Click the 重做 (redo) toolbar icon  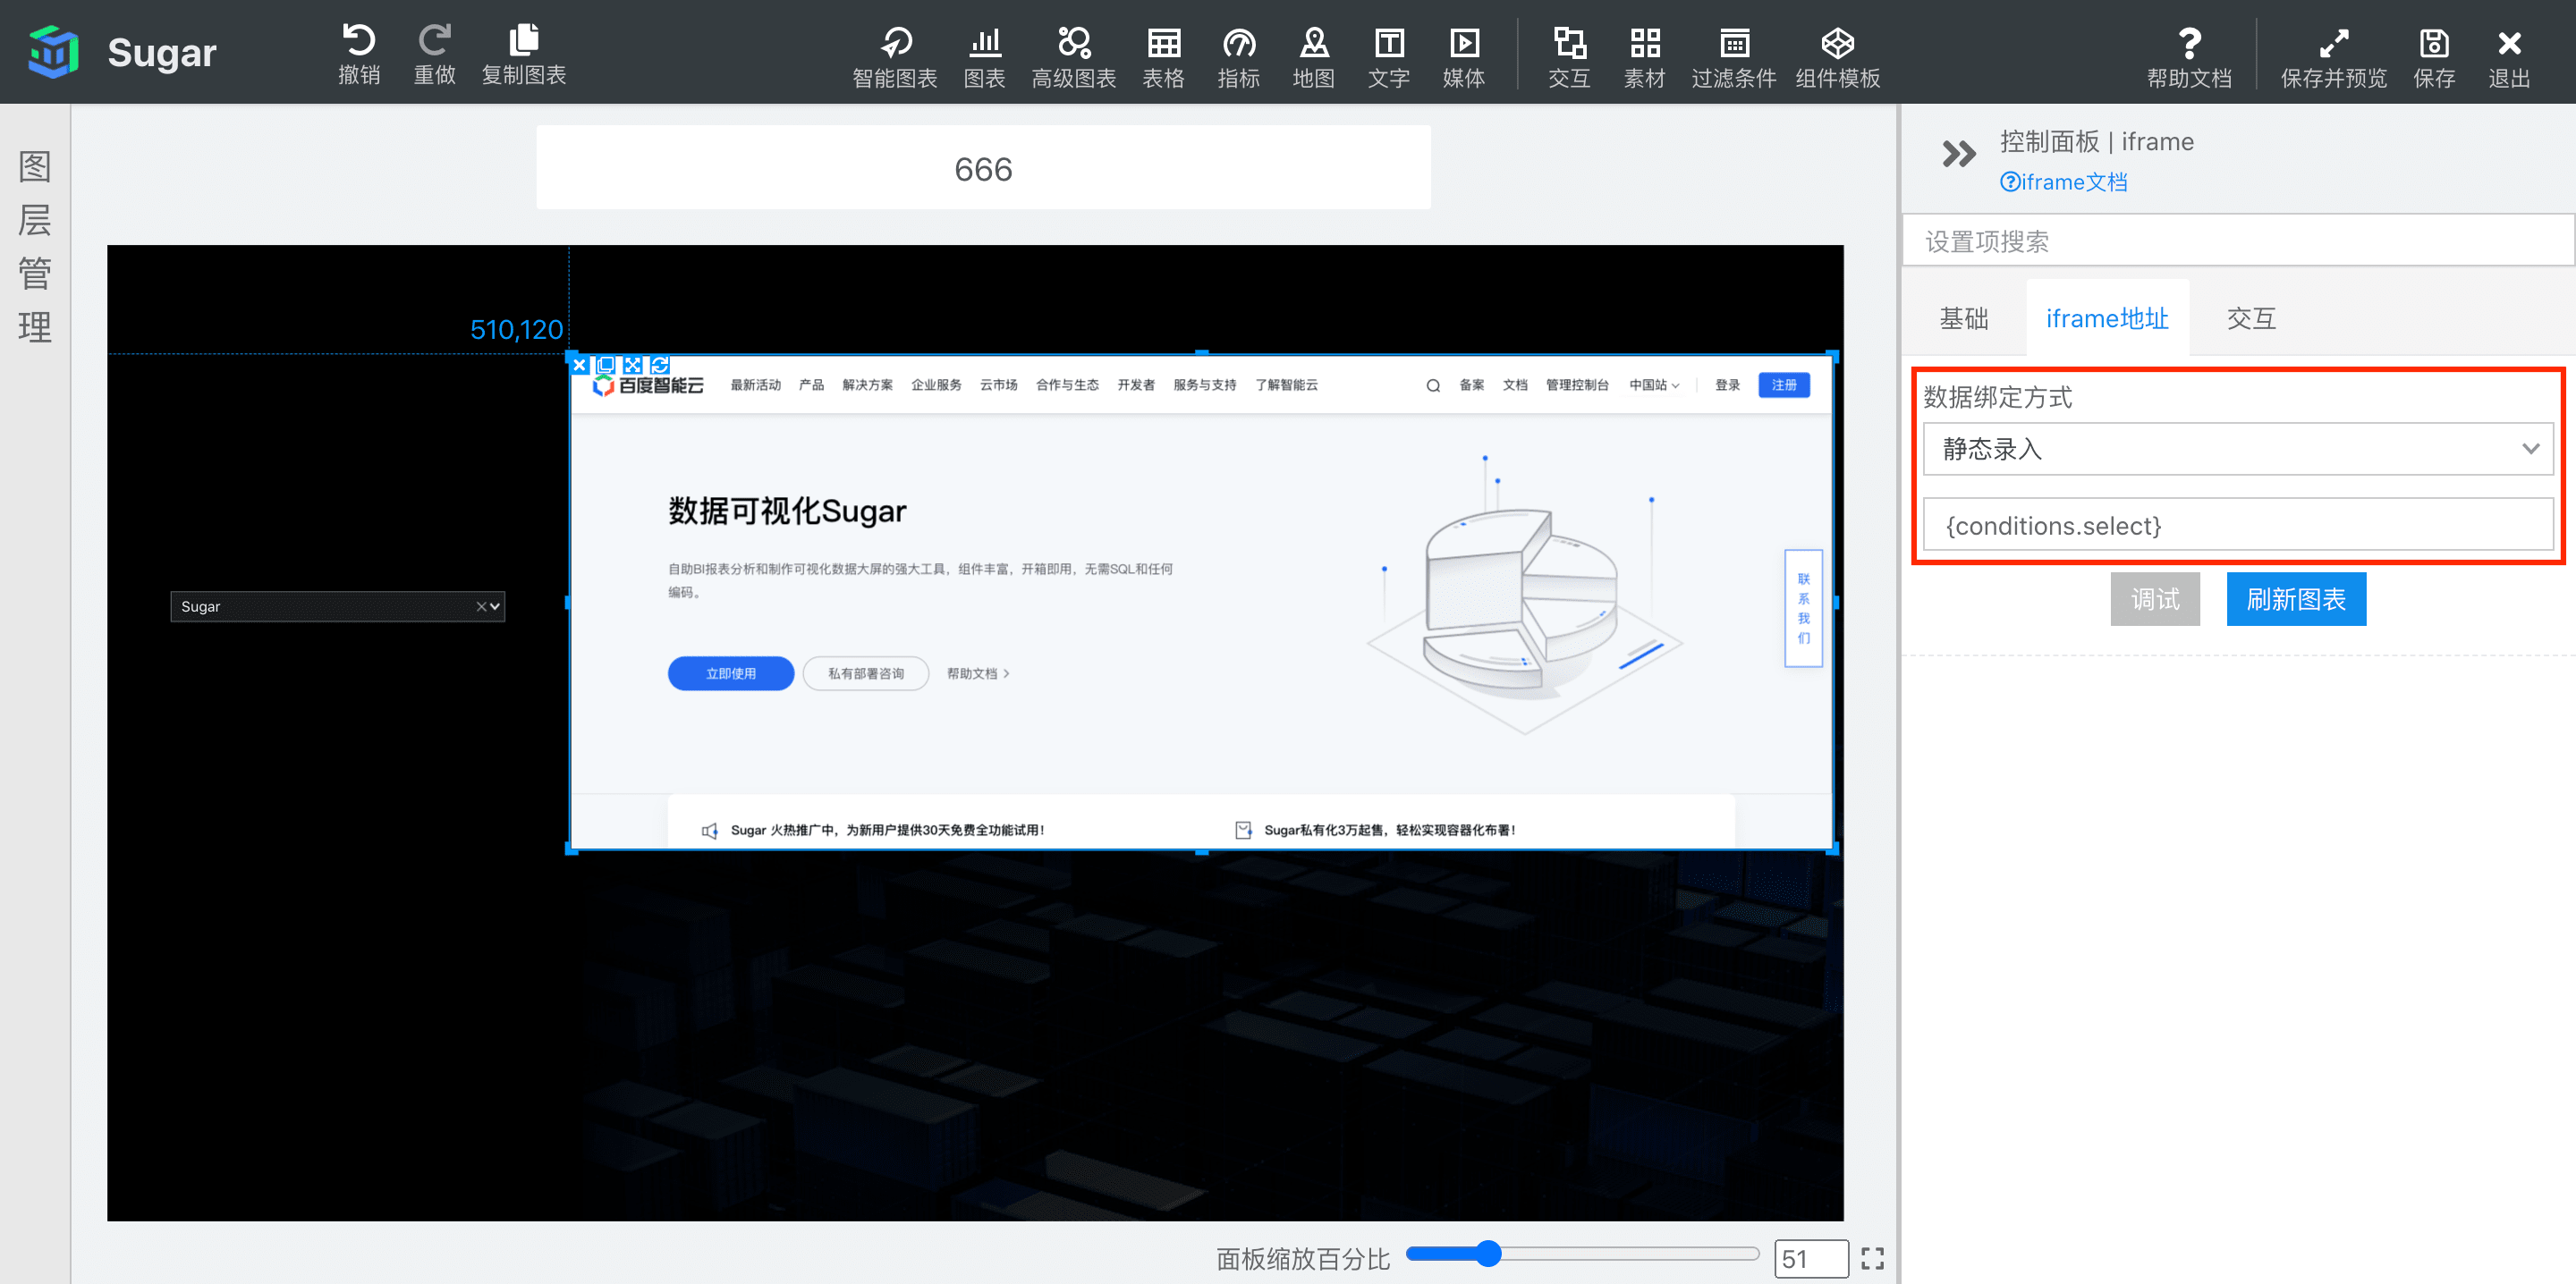[434, 55]
